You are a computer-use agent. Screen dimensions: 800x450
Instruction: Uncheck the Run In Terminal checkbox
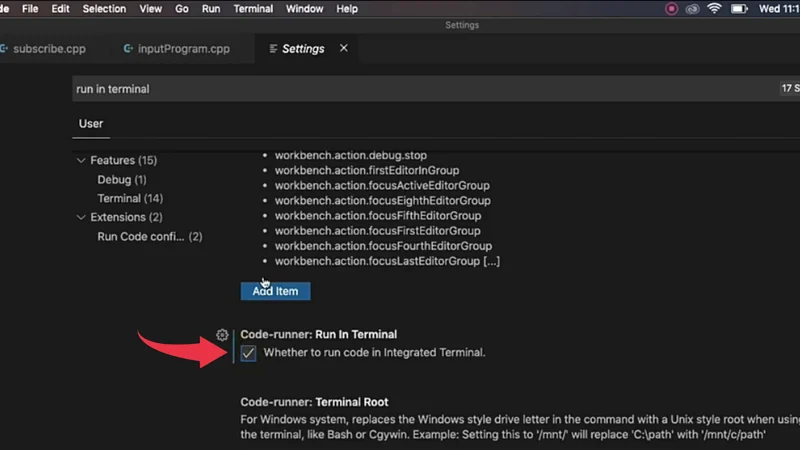coord(248,353)
